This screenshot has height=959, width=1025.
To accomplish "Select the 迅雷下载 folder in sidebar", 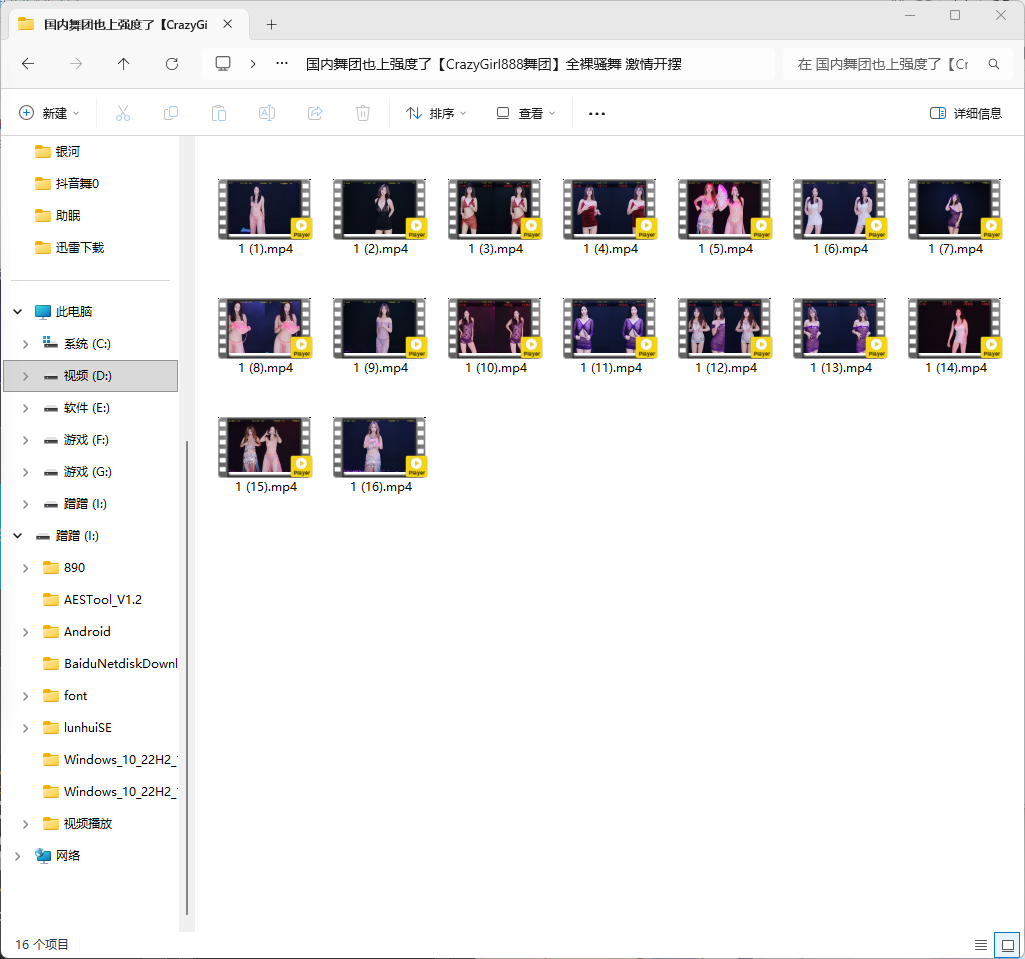I will tap(79, 248).
